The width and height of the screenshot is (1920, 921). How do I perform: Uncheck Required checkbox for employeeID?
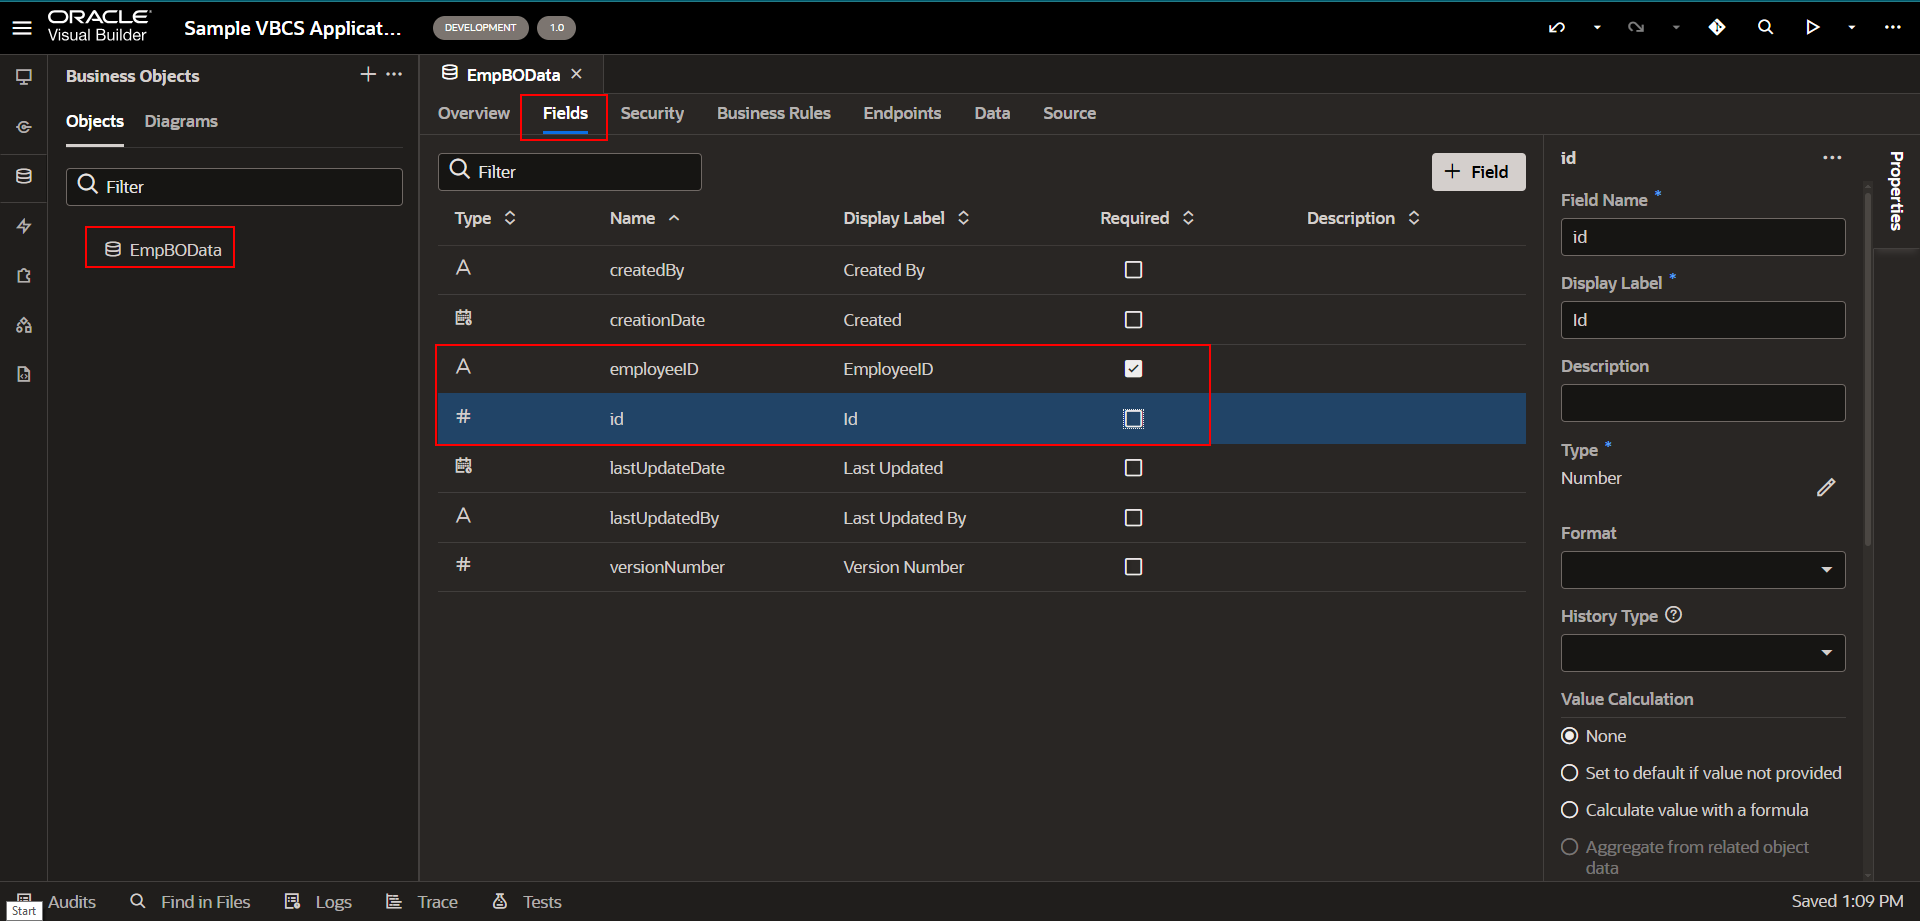tap(1133, 369)
